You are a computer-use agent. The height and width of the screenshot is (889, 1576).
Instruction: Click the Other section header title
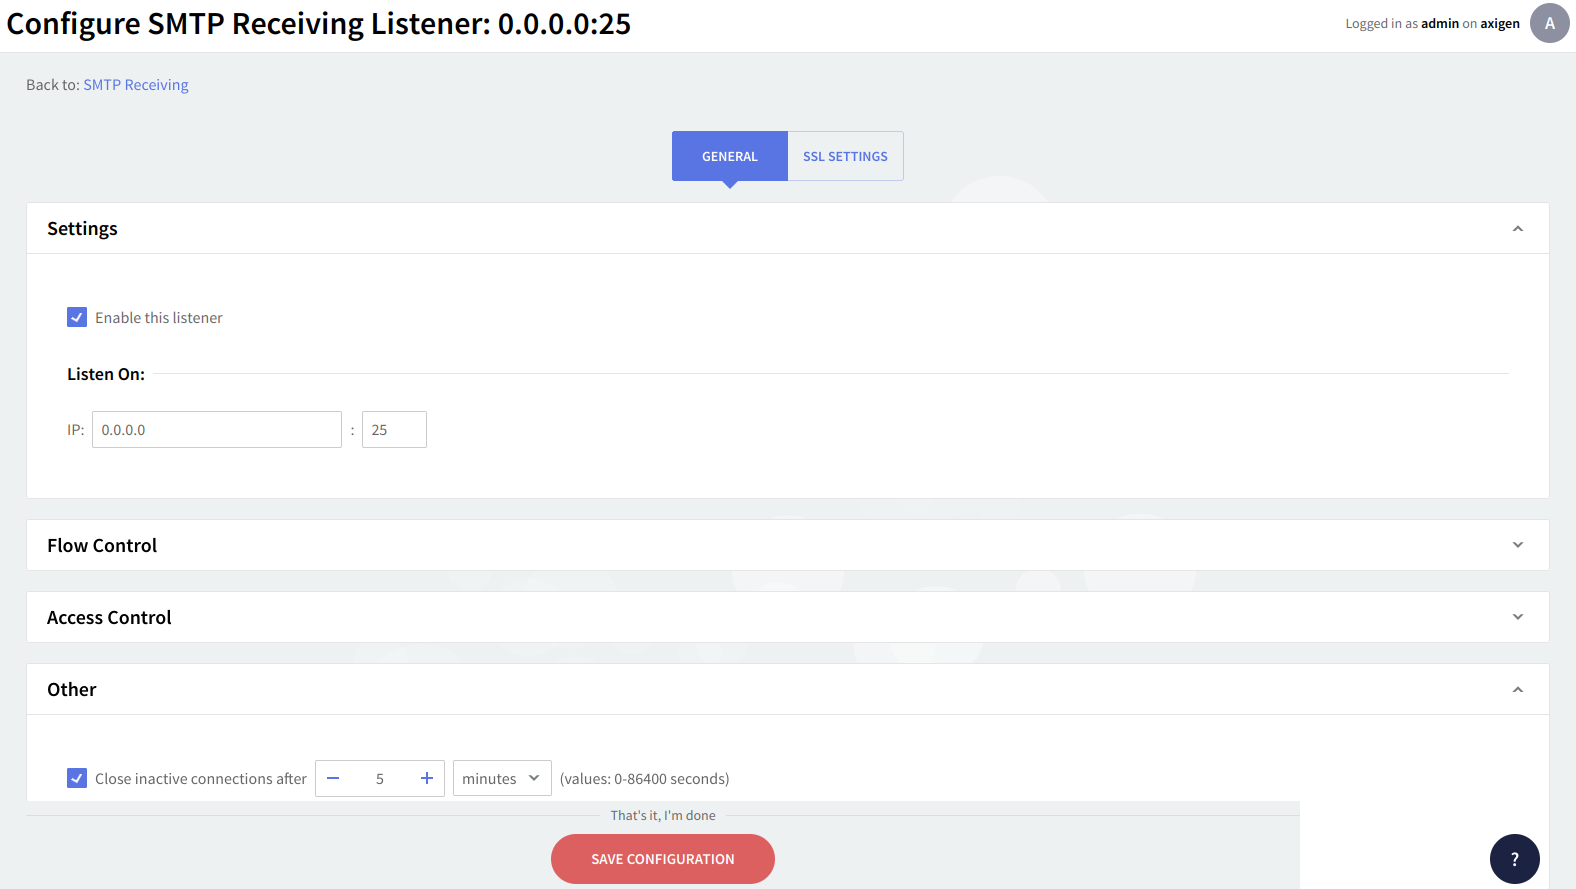click(x=72, y=690)
